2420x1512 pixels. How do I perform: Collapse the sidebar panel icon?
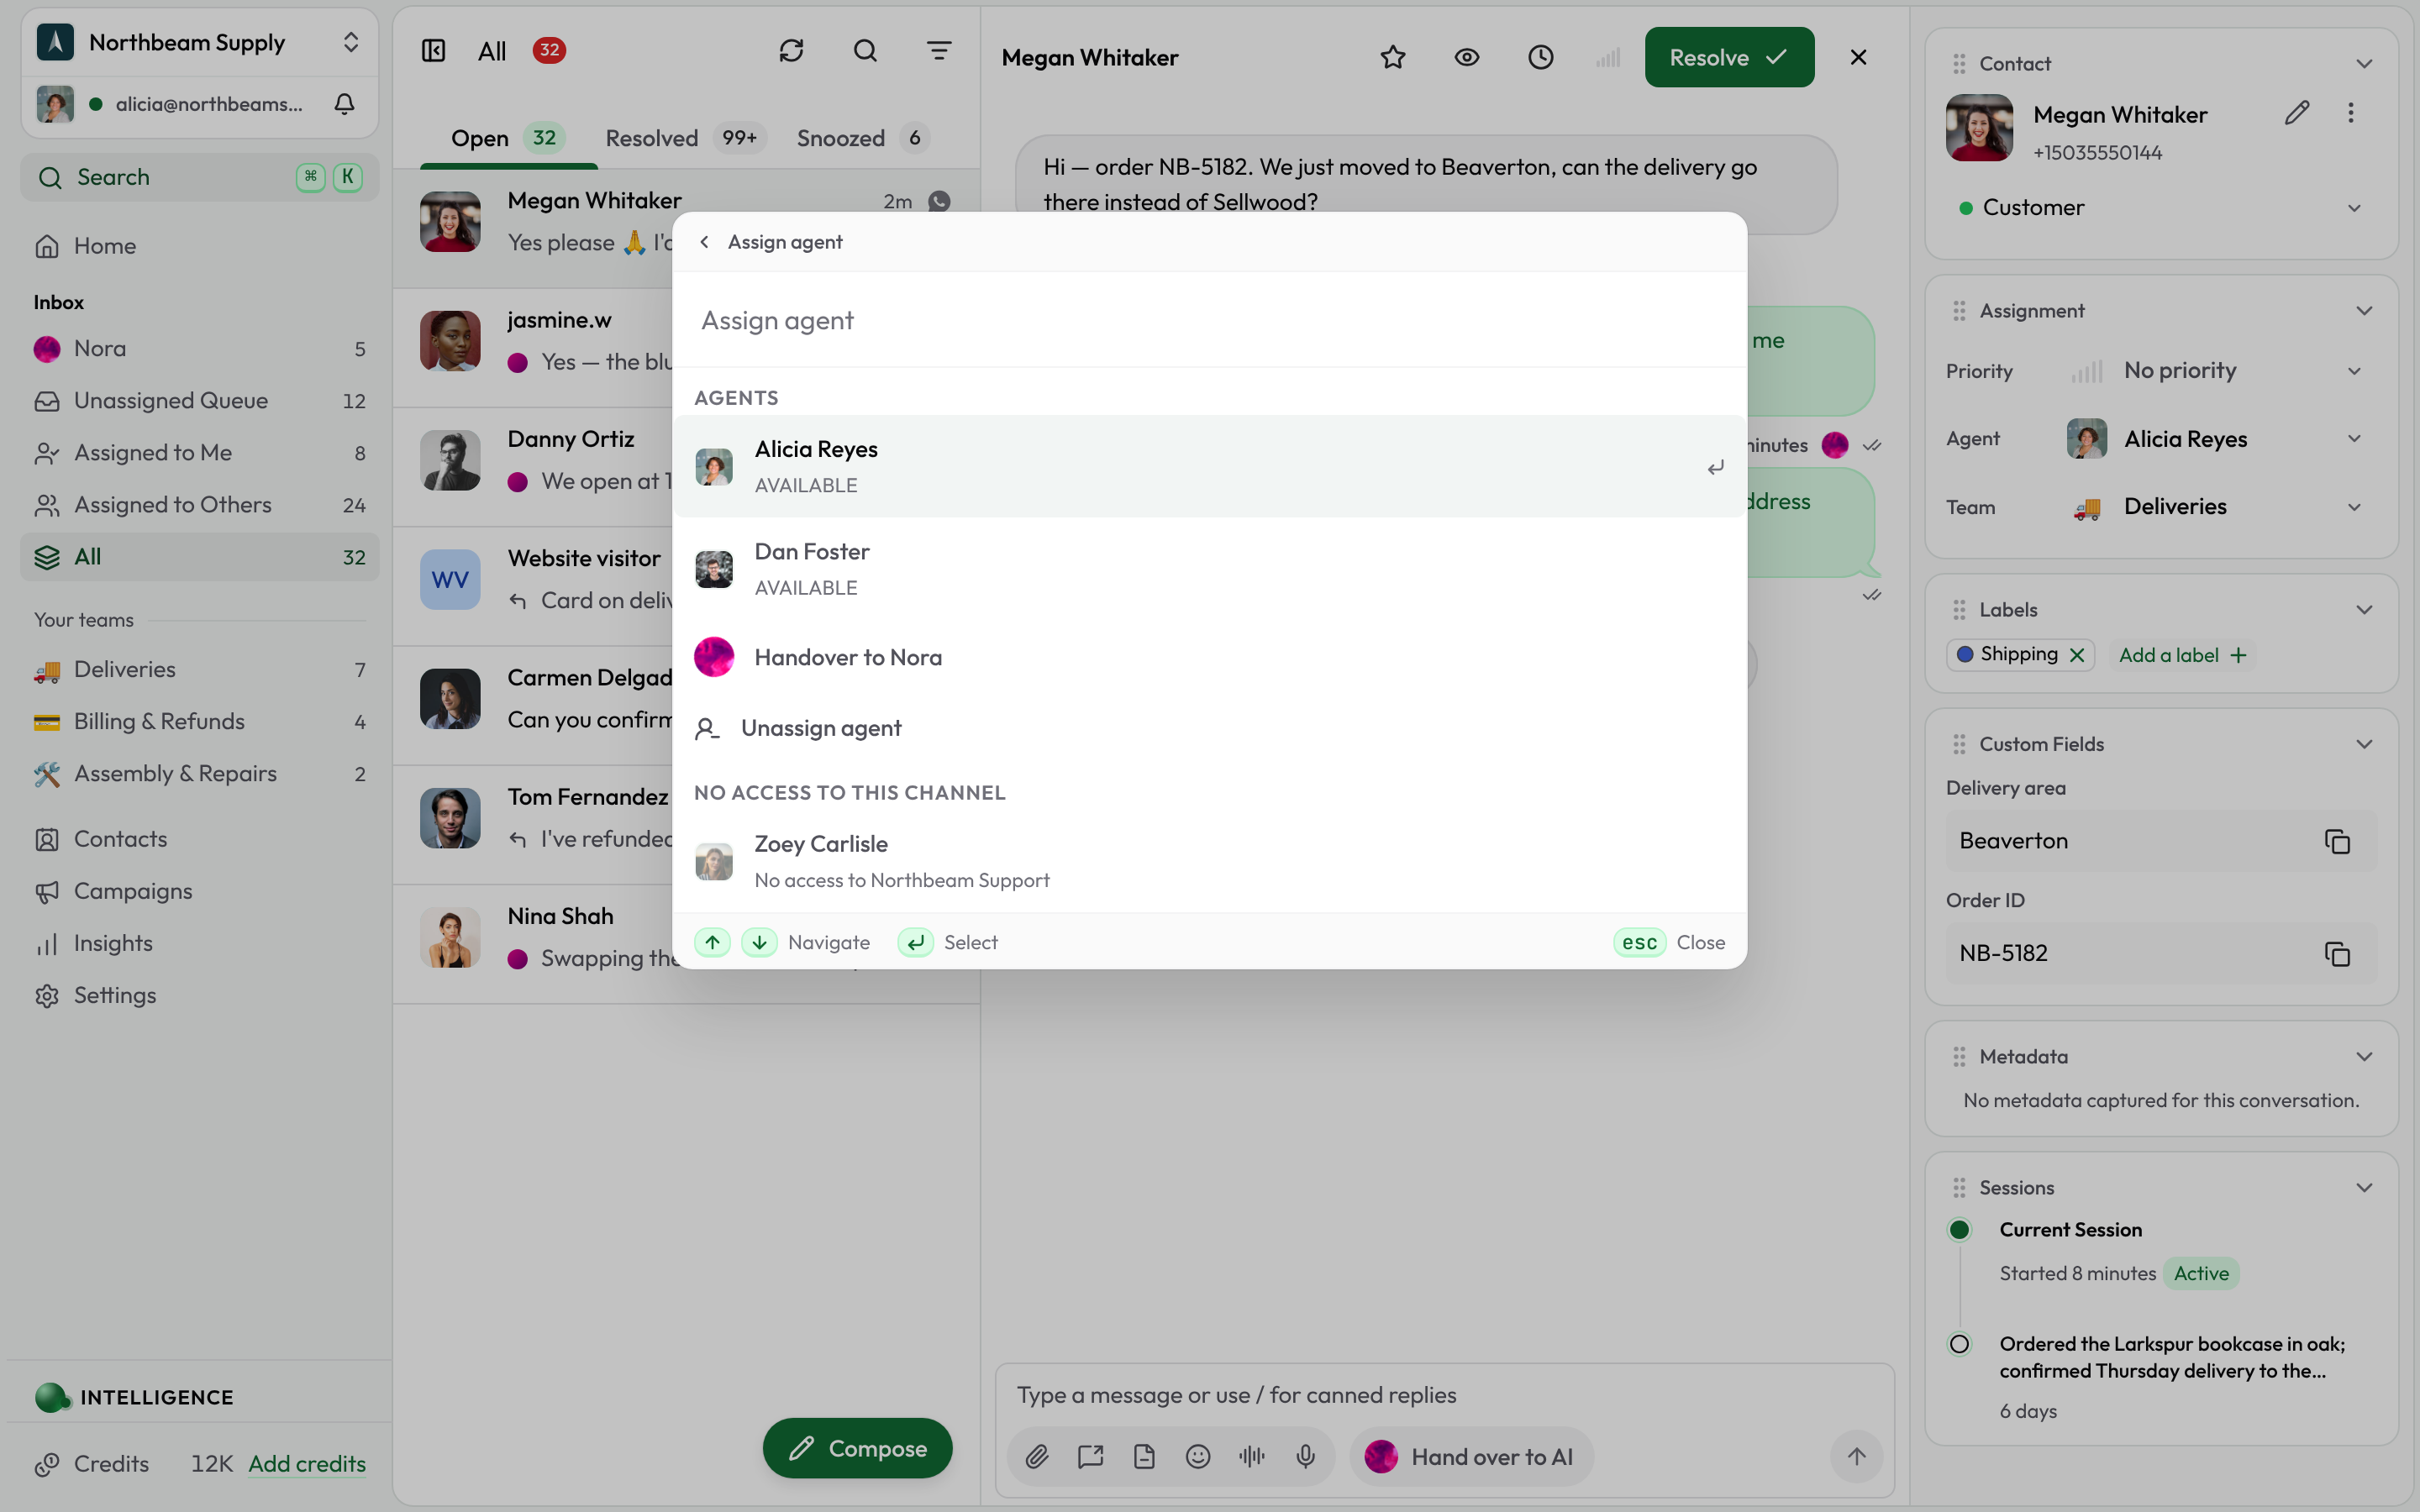click(x=433, y=50)
